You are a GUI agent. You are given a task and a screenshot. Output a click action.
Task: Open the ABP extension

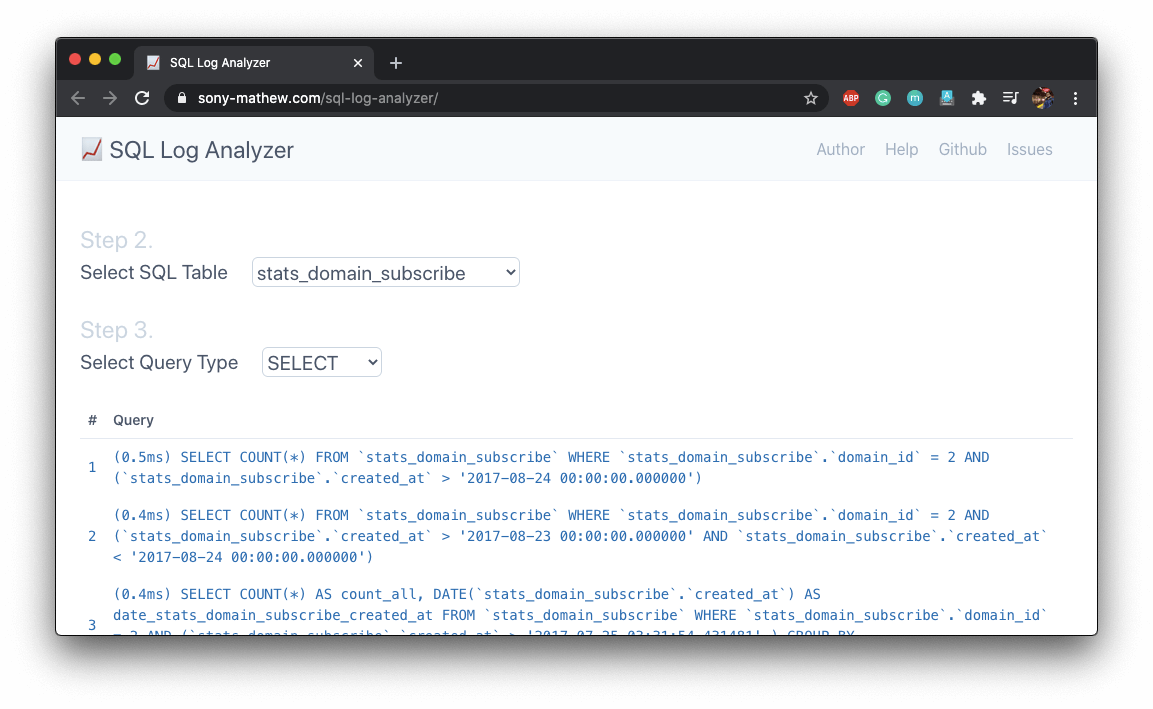coord(851,98)
